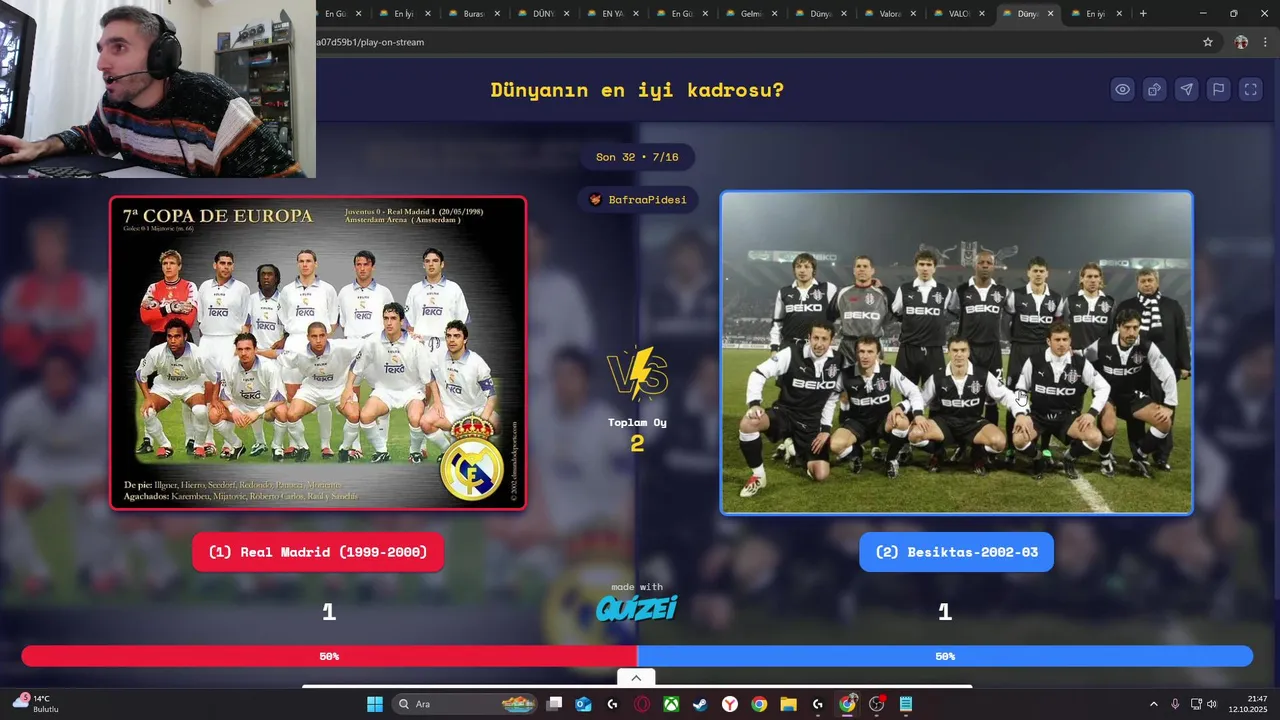Open Task View from the taskbar
Image resolution: width=1280 pixels, height=720 pixels.
(555, 704)
